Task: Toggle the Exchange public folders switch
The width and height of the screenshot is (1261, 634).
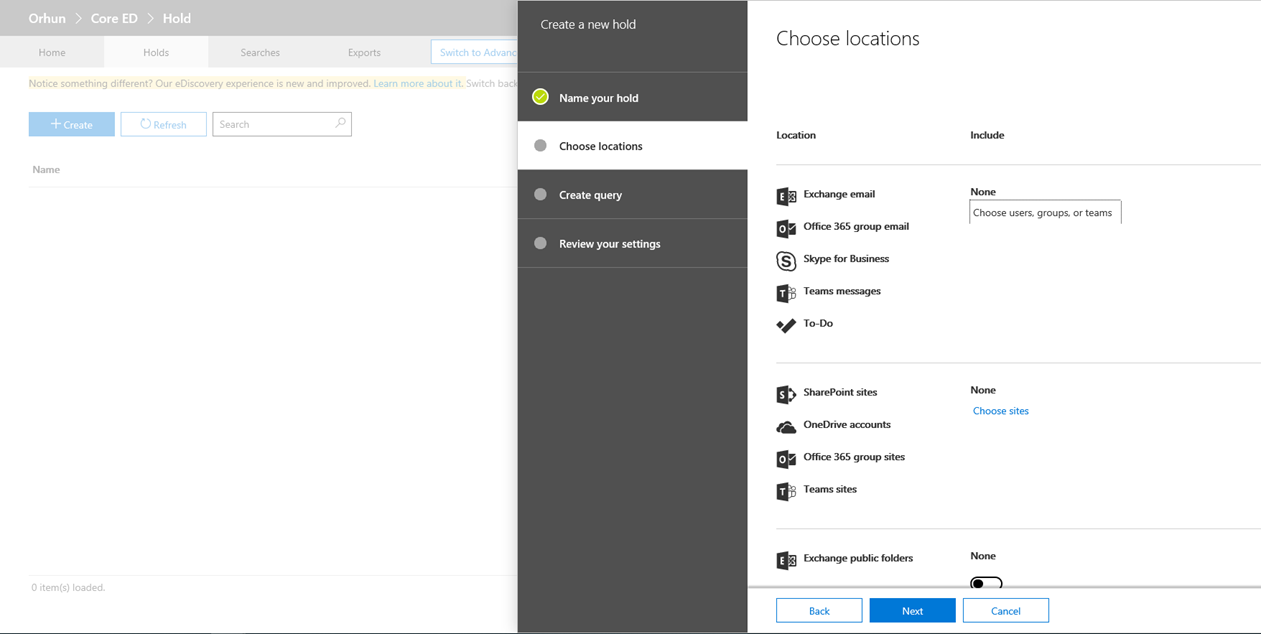Action: (986, 583)
